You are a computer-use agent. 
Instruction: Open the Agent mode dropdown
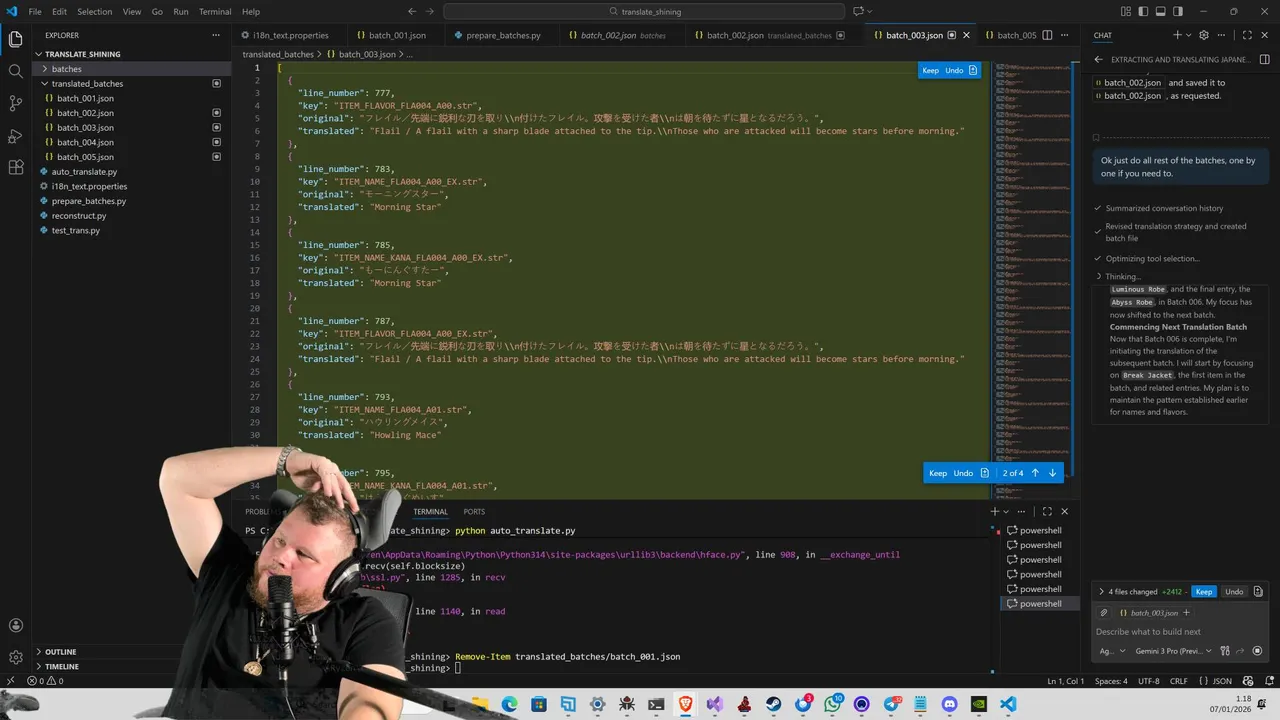pos(1112,651)
